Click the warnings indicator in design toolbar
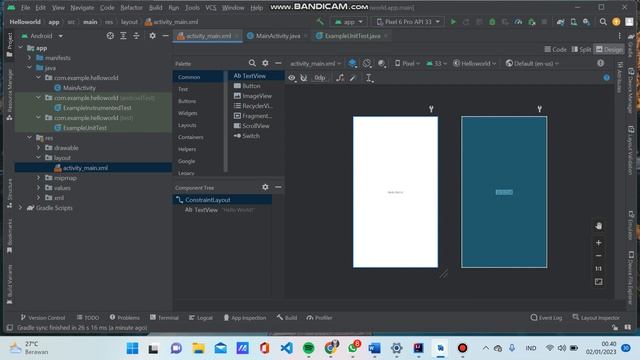Image resolution: width=640 pixels, height=360 pixels. coord(600,63)
